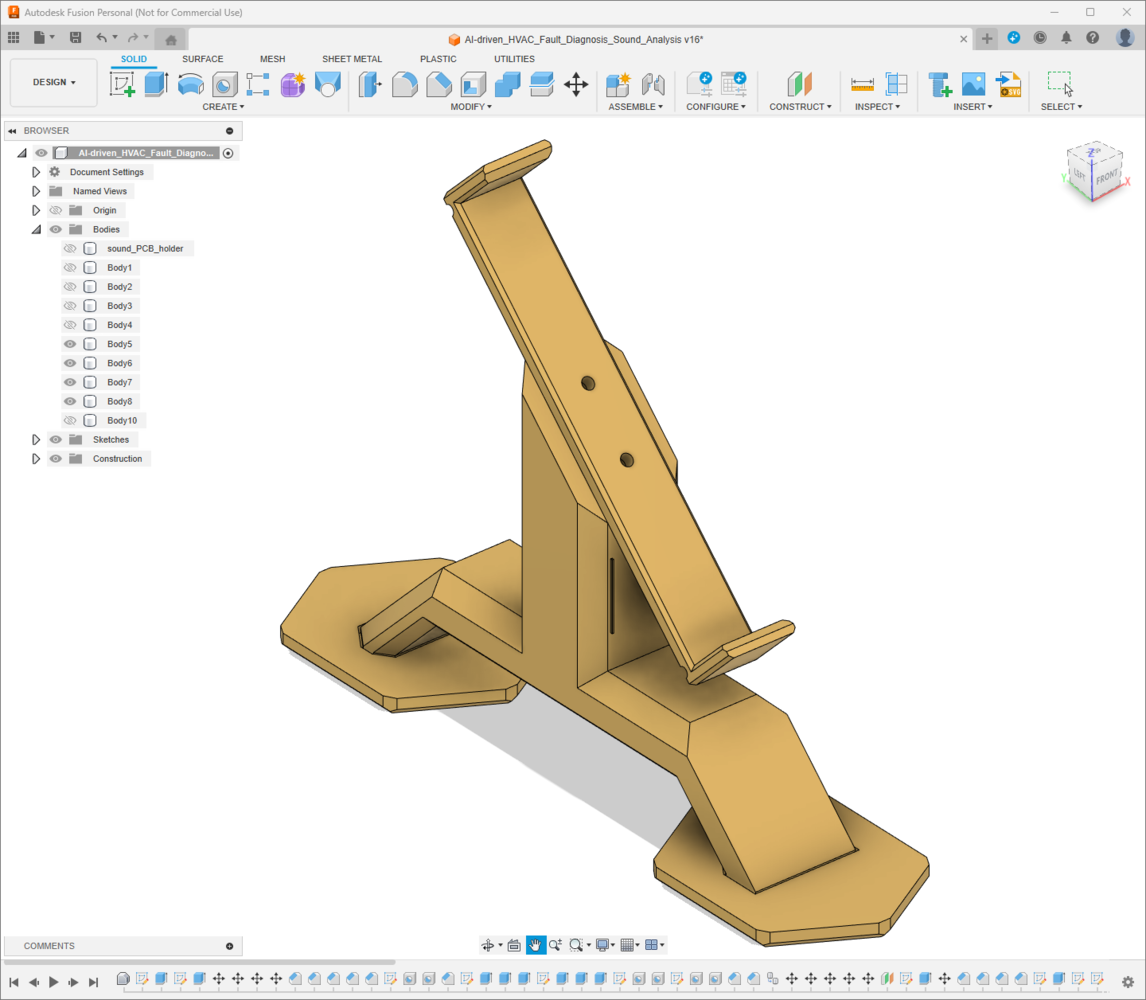This screenshot has width=1146, height=1000.
Task: Select the Insert SVG tool
Action: pyautogui.click(x=1009, y=84)
